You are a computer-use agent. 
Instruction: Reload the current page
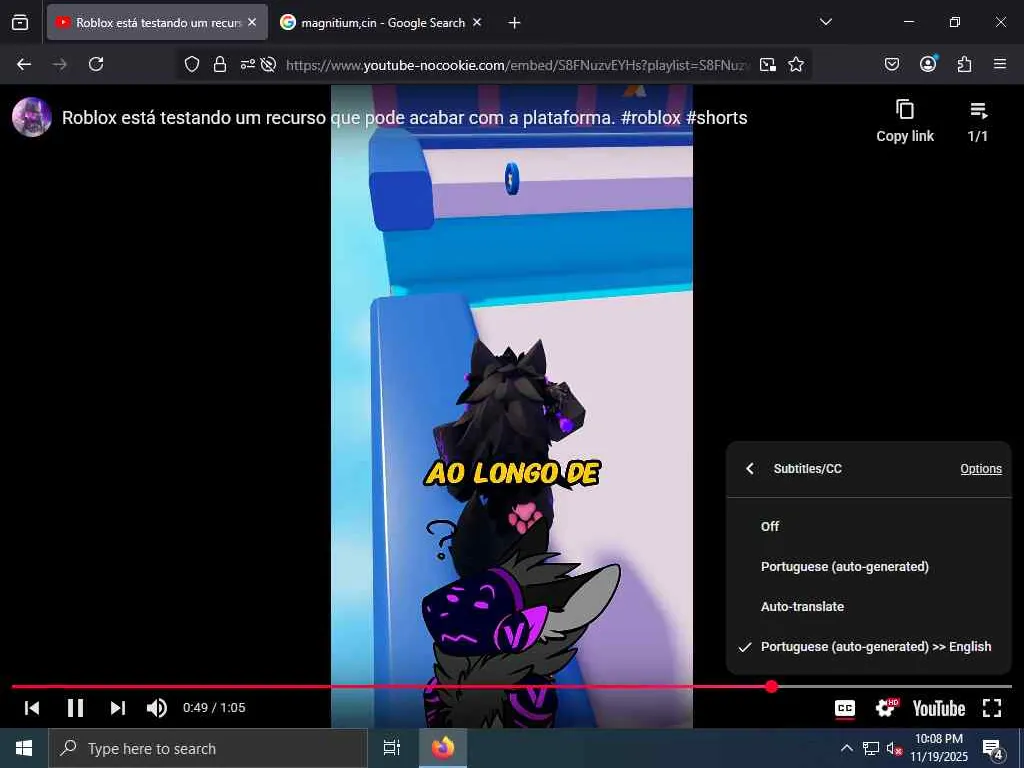(x=96, y=64)
